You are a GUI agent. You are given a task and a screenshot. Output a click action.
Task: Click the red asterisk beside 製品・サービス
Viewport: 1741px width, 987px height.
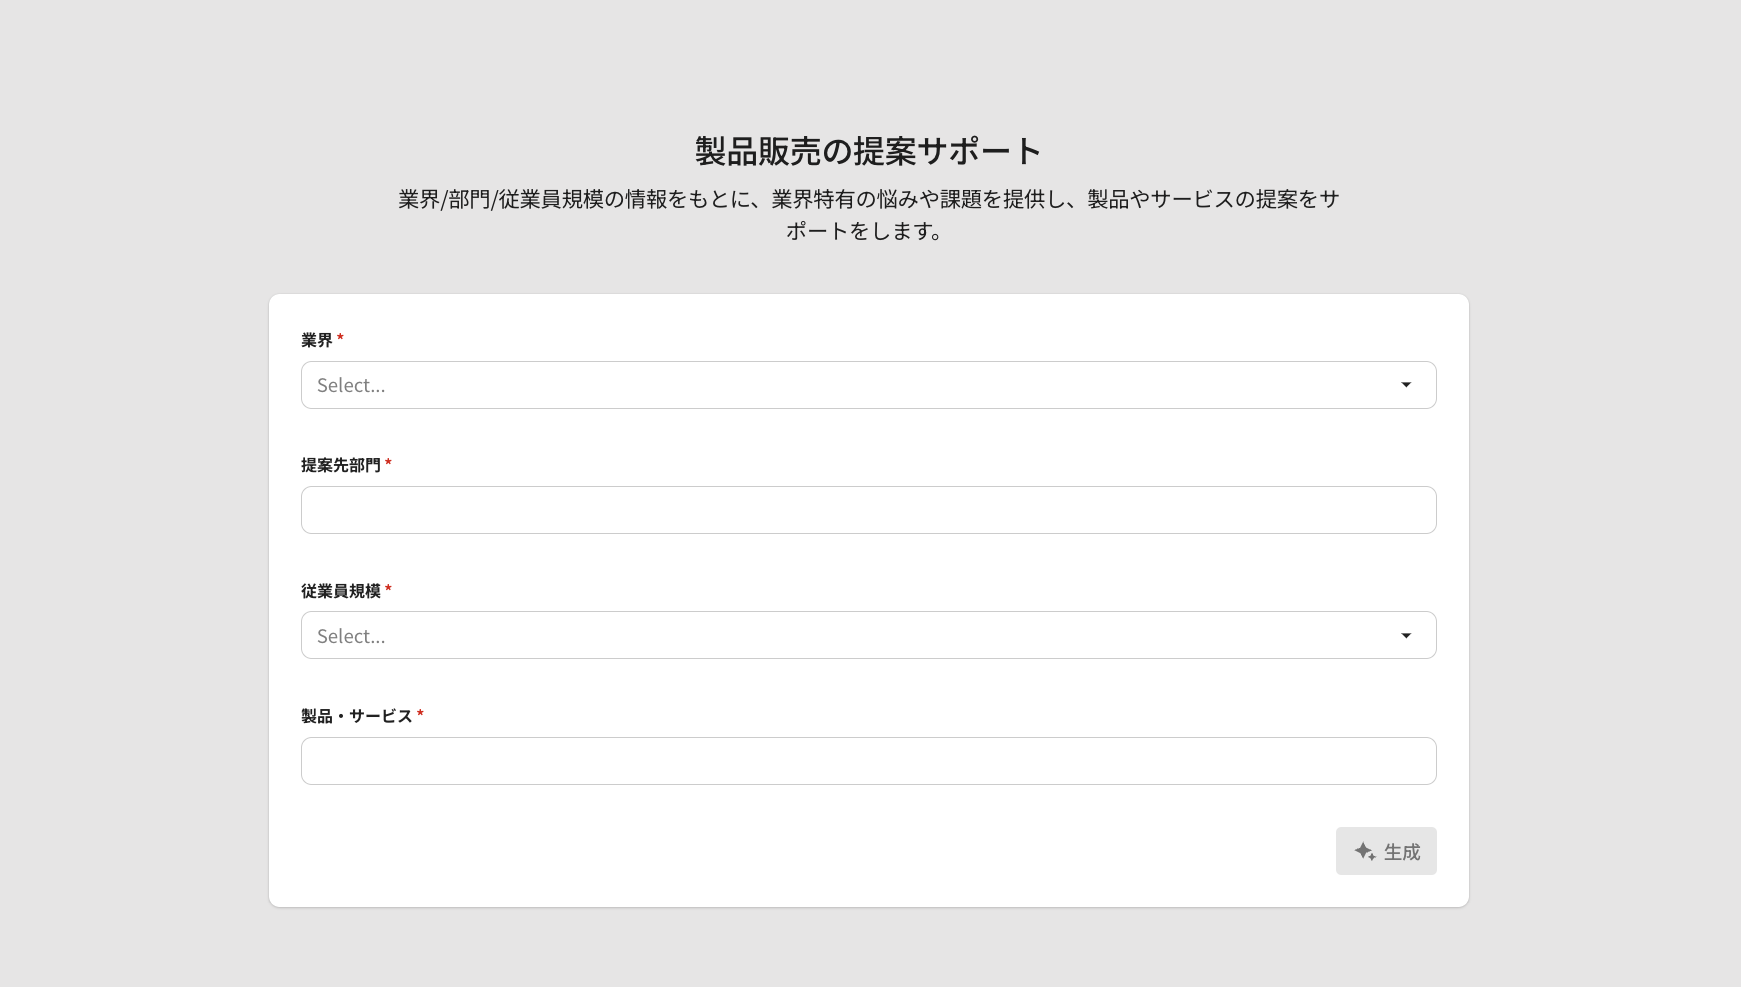click(420, 714)
